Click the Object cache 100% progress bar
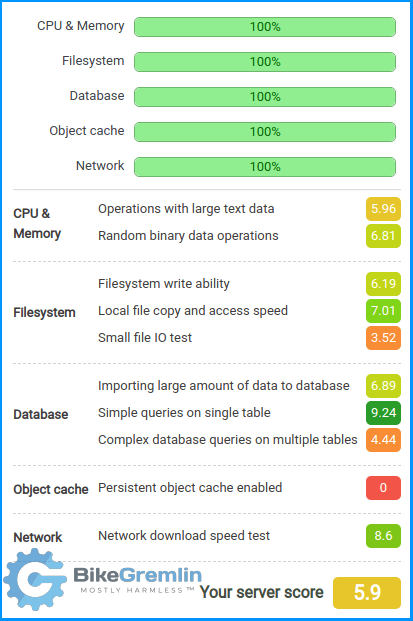 (x=265, y=131)
